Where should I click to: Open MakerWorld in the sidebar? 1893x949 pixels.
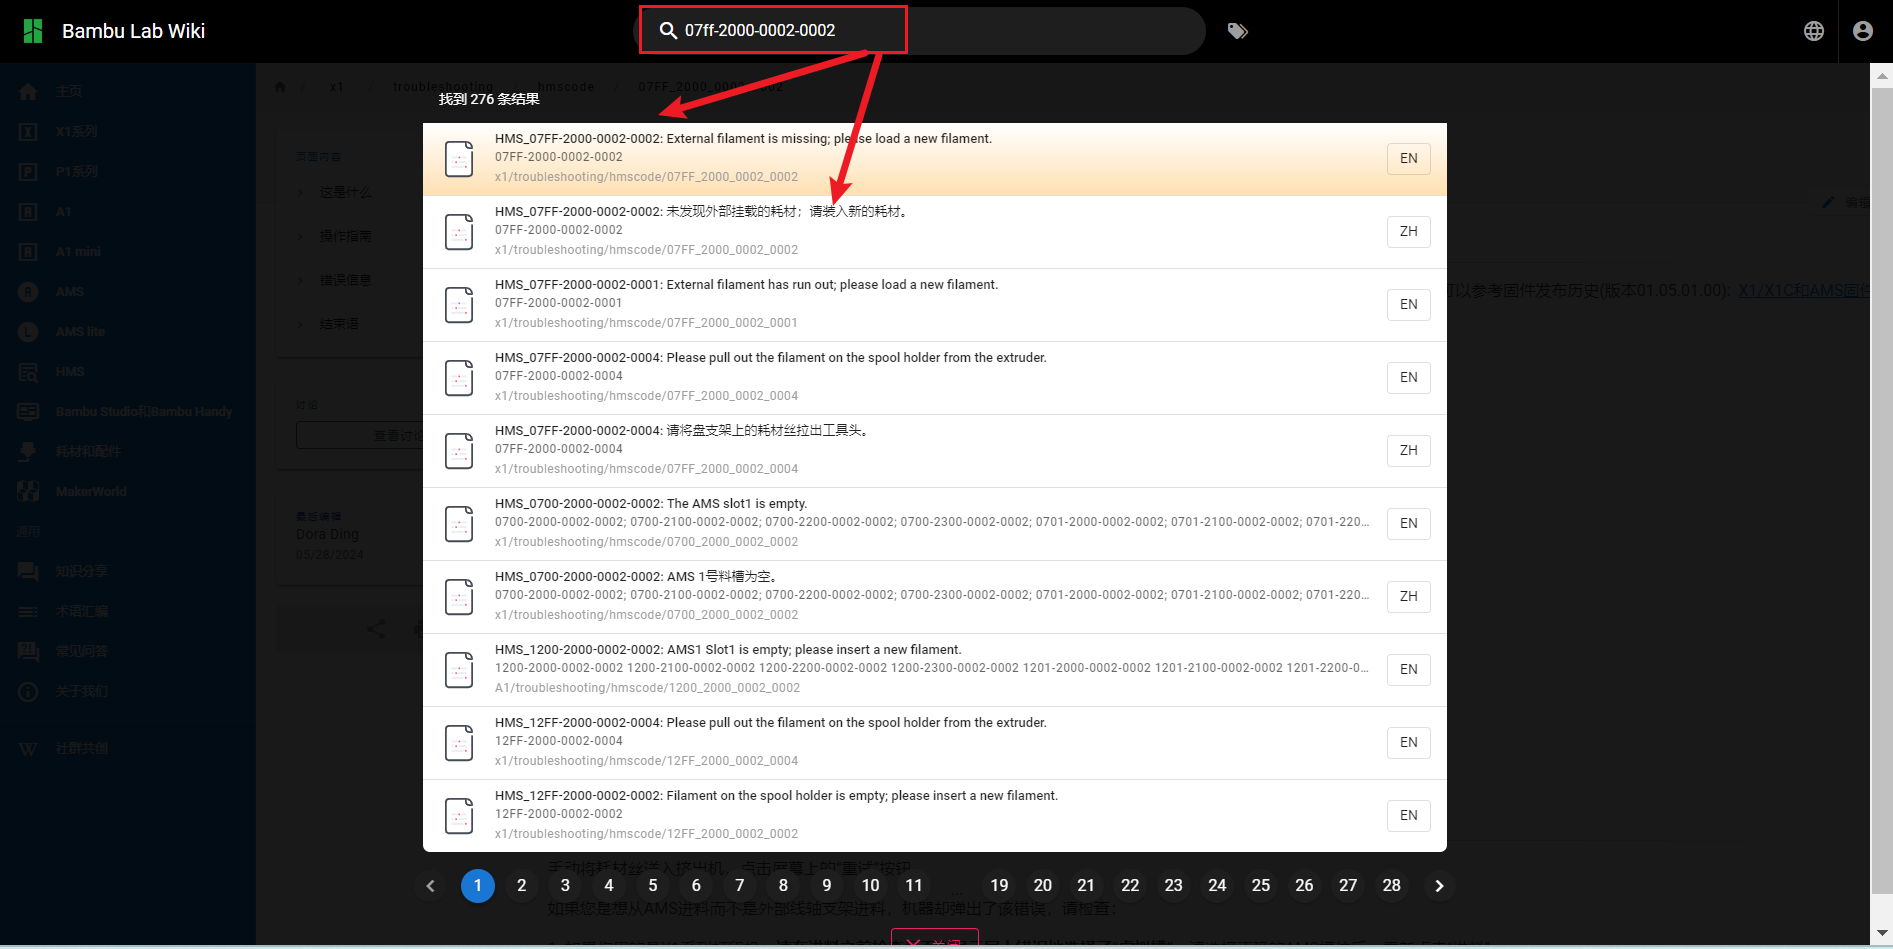128,492
